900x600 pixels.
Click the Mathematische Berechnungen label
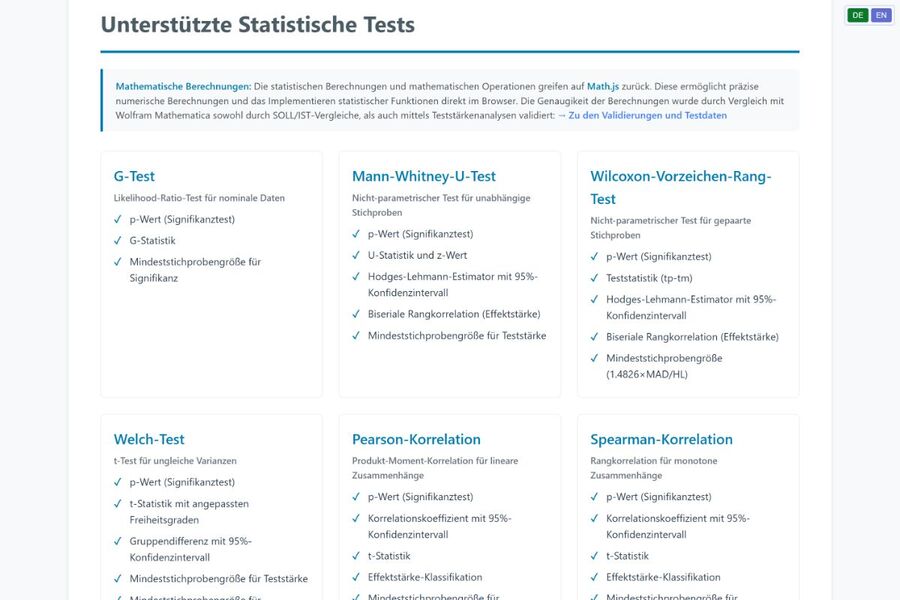tap(183, 87)
